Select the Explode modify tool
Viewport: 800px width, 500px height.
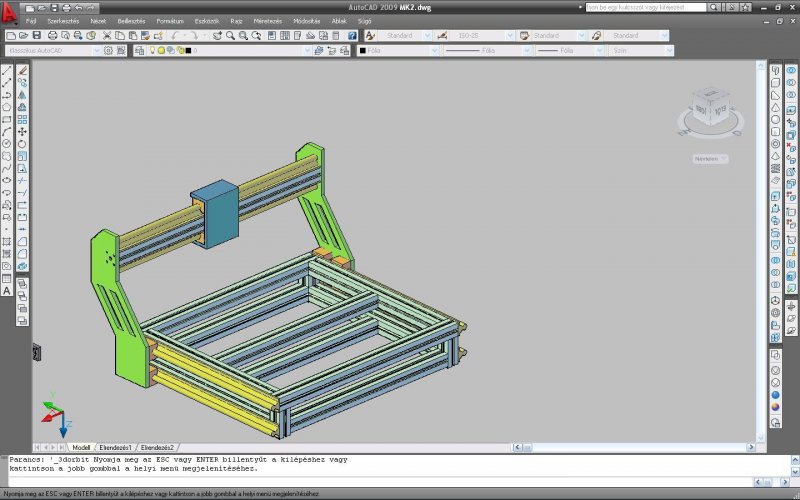22,266
